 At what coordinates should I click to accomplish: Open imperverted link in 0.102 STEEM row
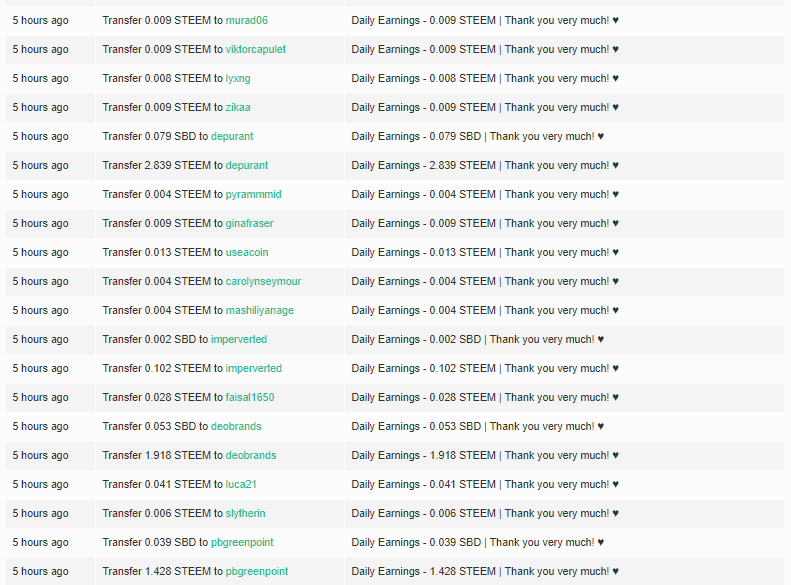click(253, 369)
